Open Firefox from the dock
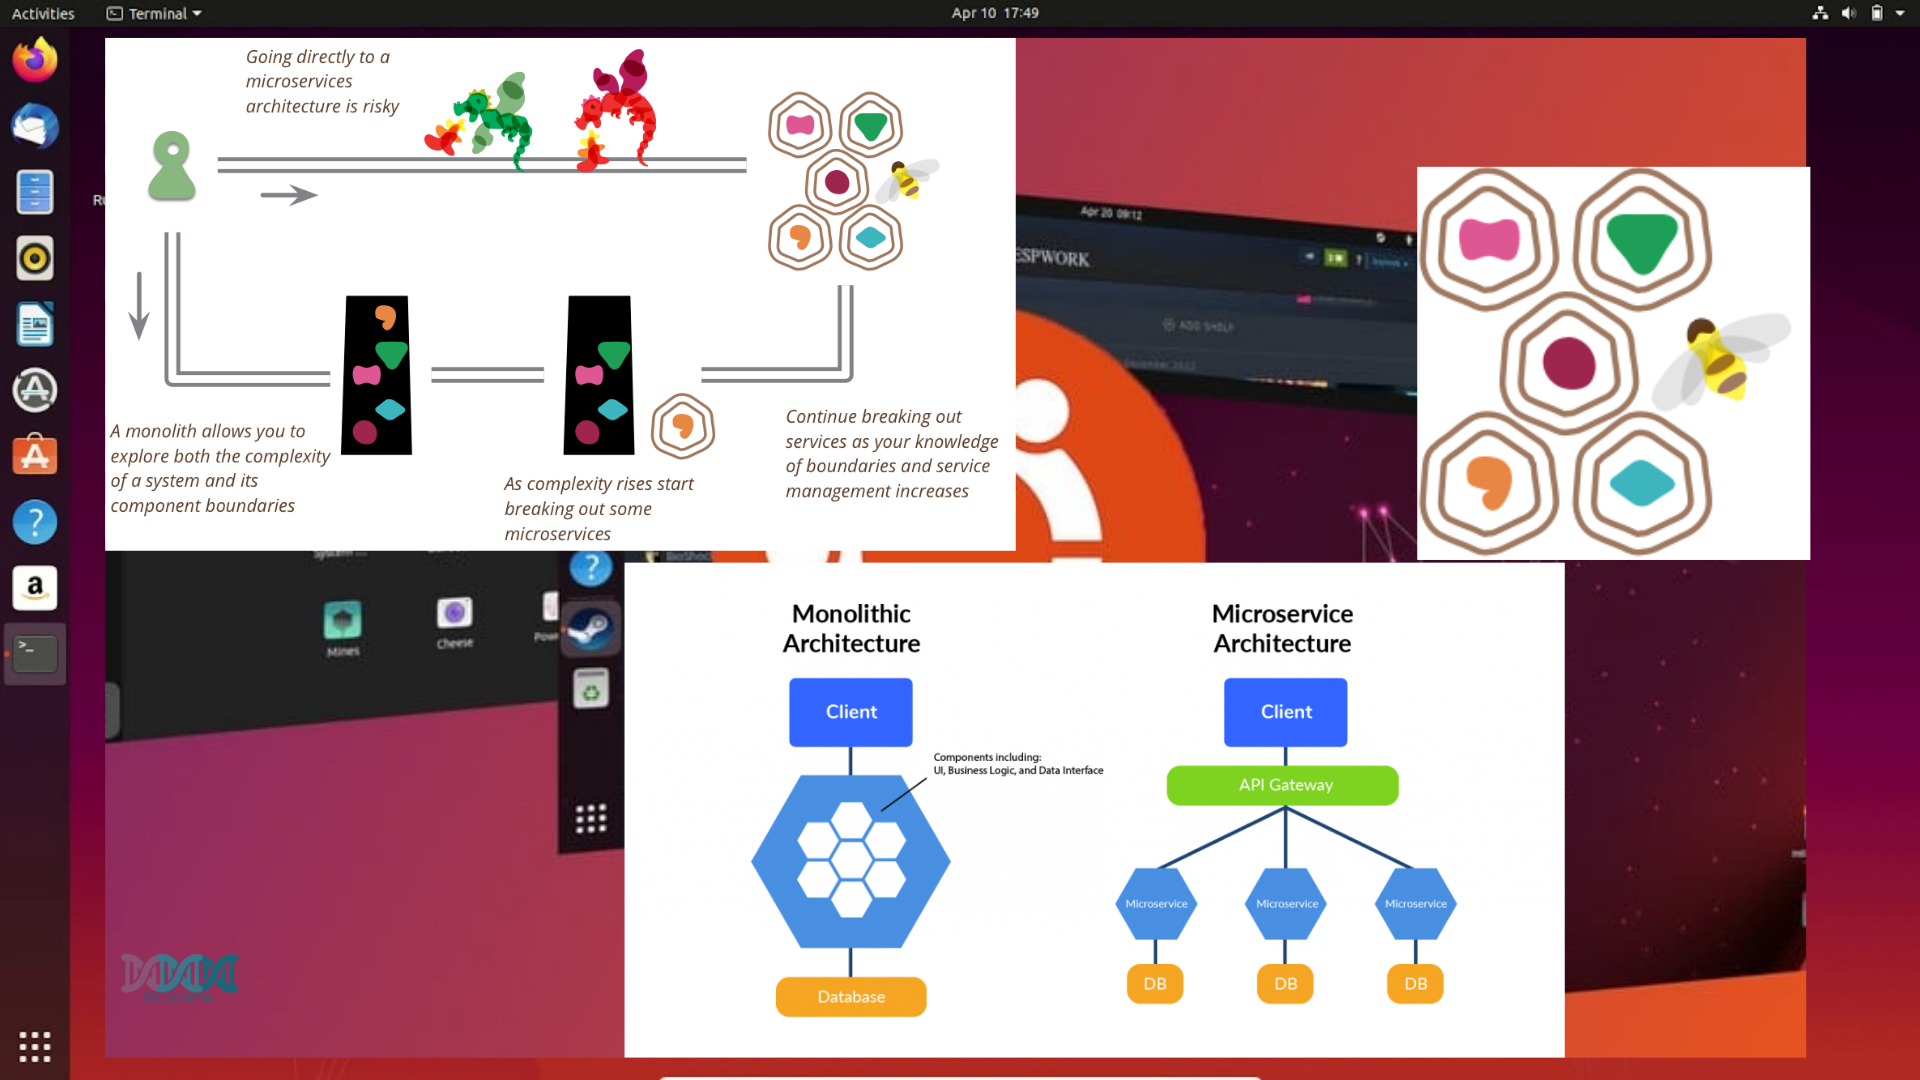Screen dimensions: 1920x1080 (35, 60)
